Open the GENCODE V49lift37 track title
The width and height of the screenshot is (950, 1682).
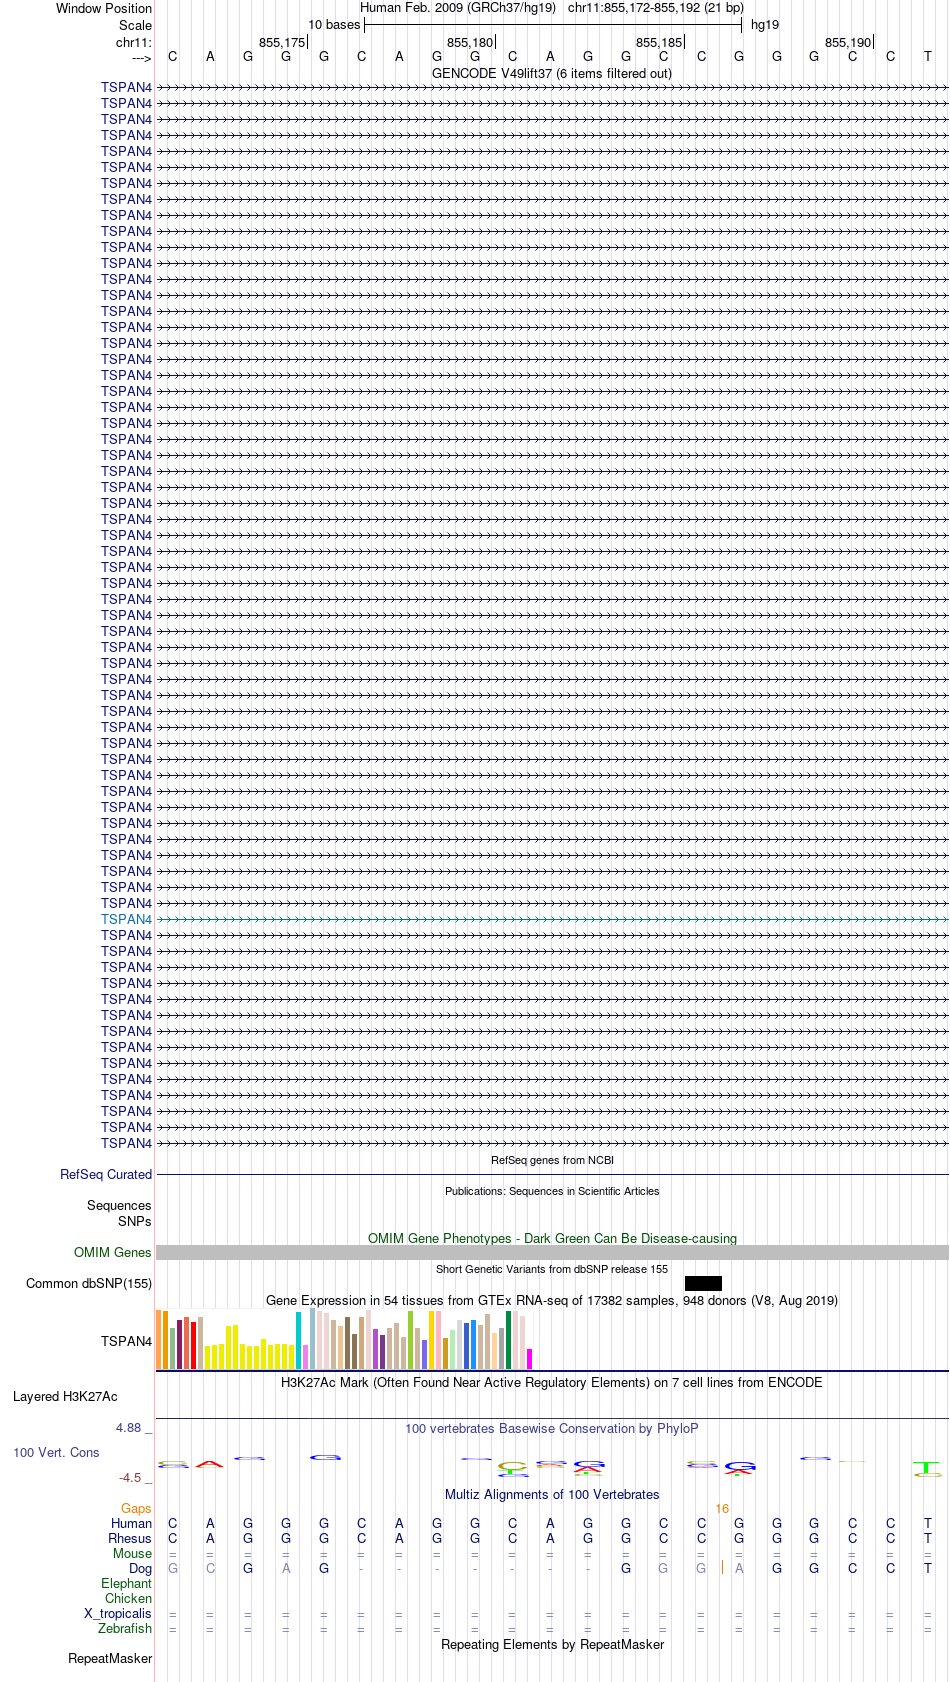(552, 73)
